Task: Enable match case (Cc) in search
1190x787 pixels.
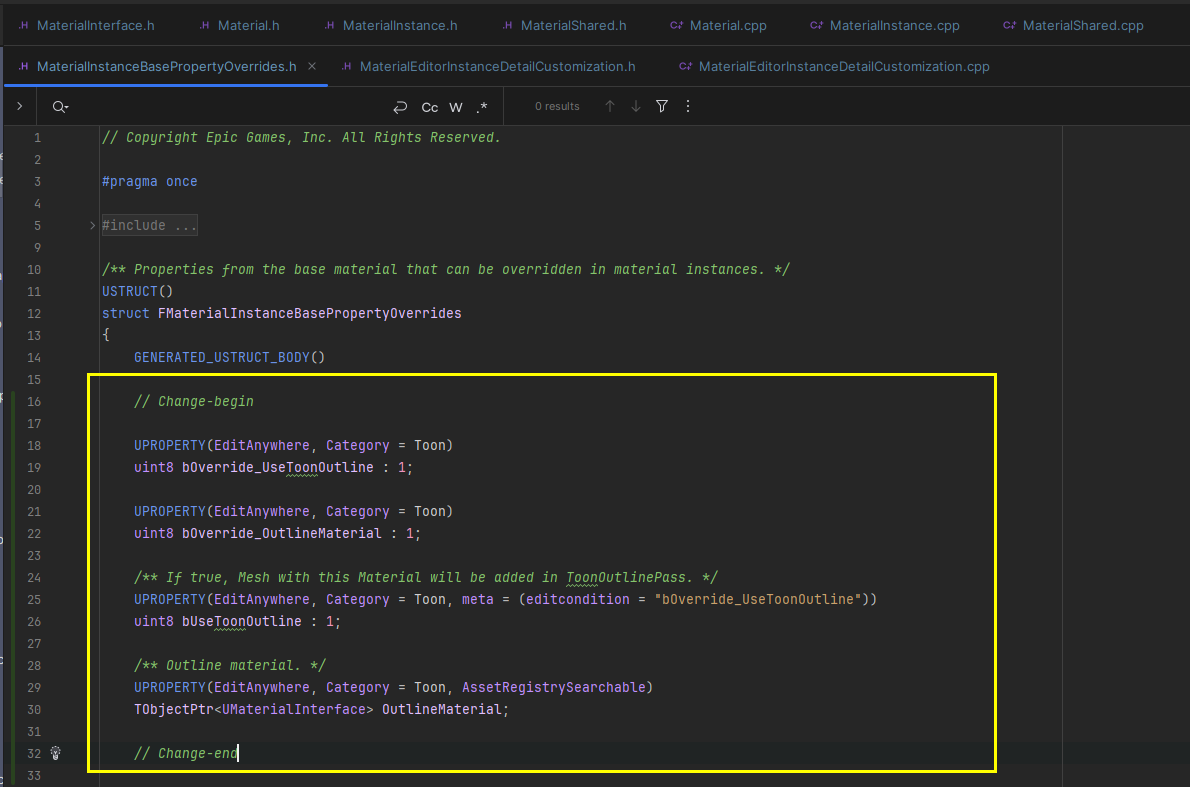Action: pos(430,106)
